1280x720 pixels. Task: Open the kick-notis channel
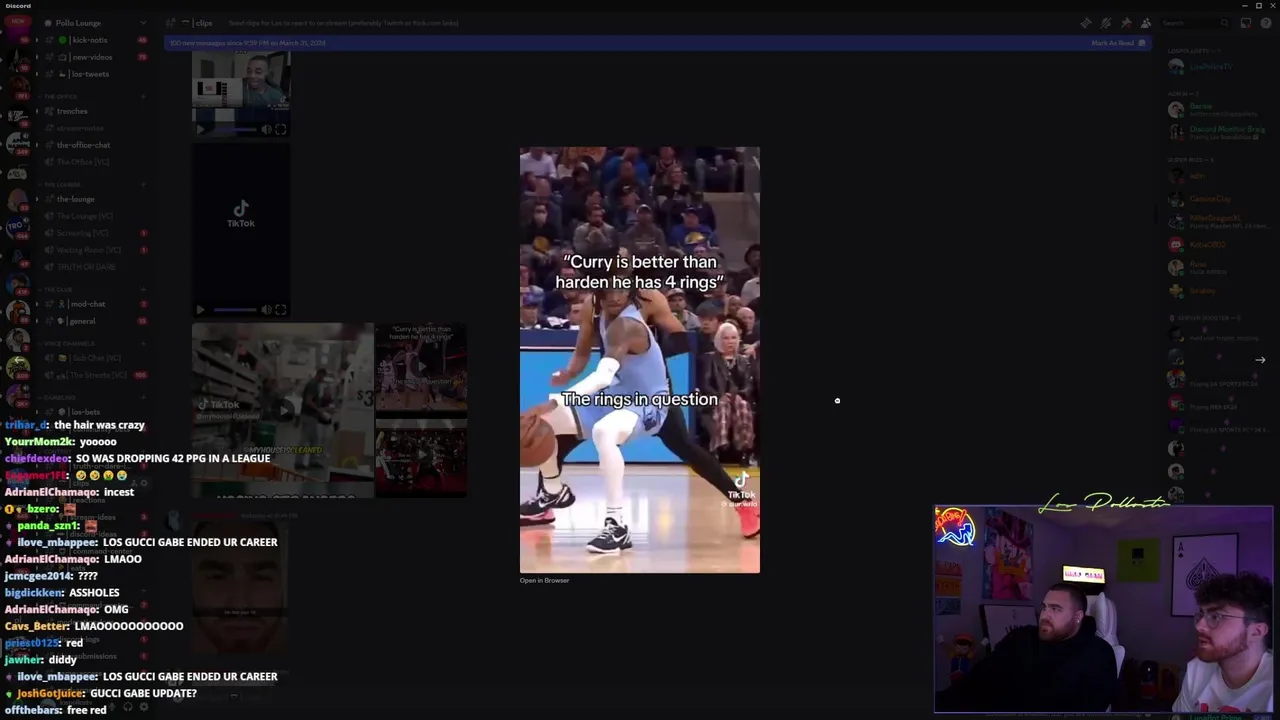tap(91, 40)
